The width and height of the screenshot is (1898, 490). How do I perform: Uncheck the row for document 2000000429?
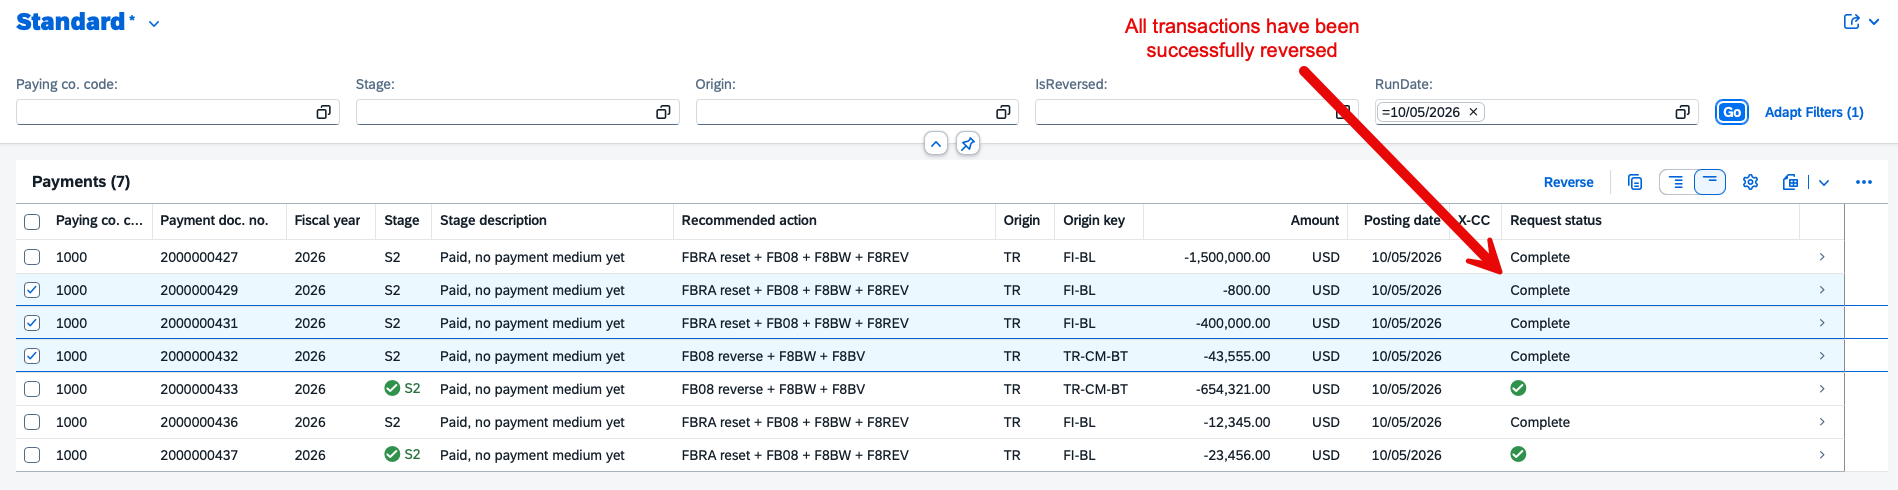tap(32, 290)
